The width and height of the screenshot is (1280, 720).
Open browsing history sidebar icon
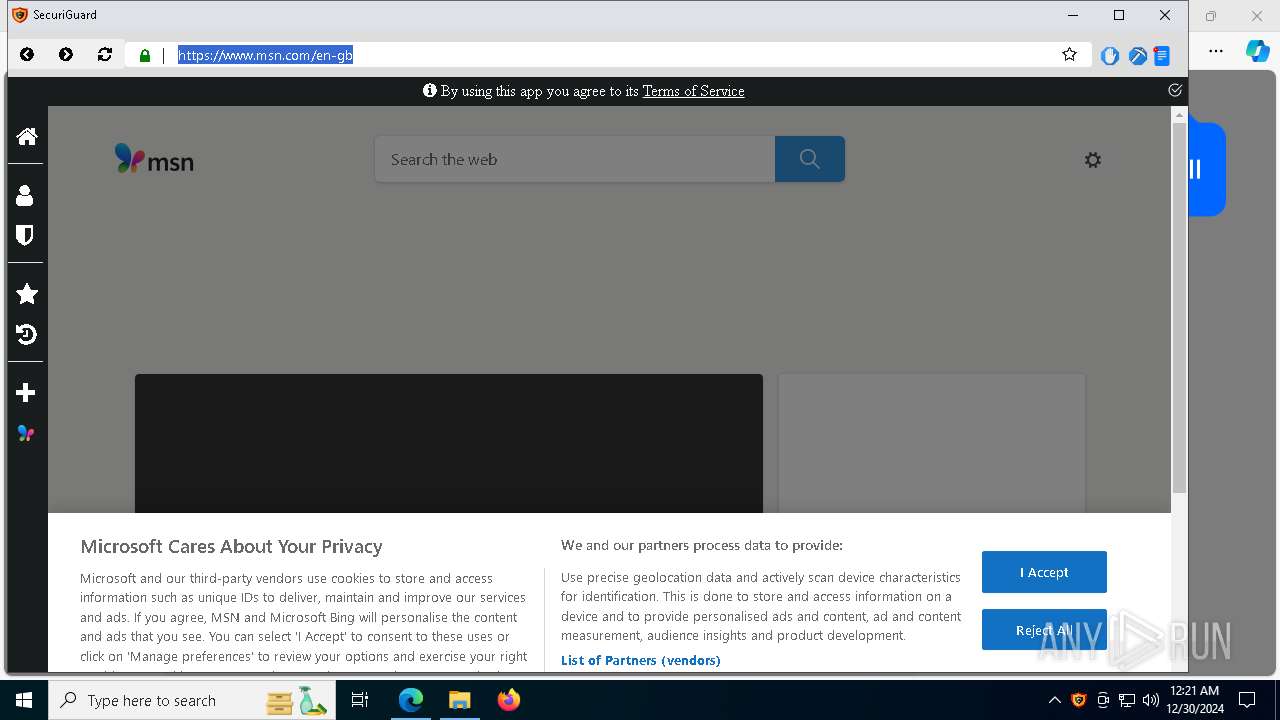coord(27,334)
